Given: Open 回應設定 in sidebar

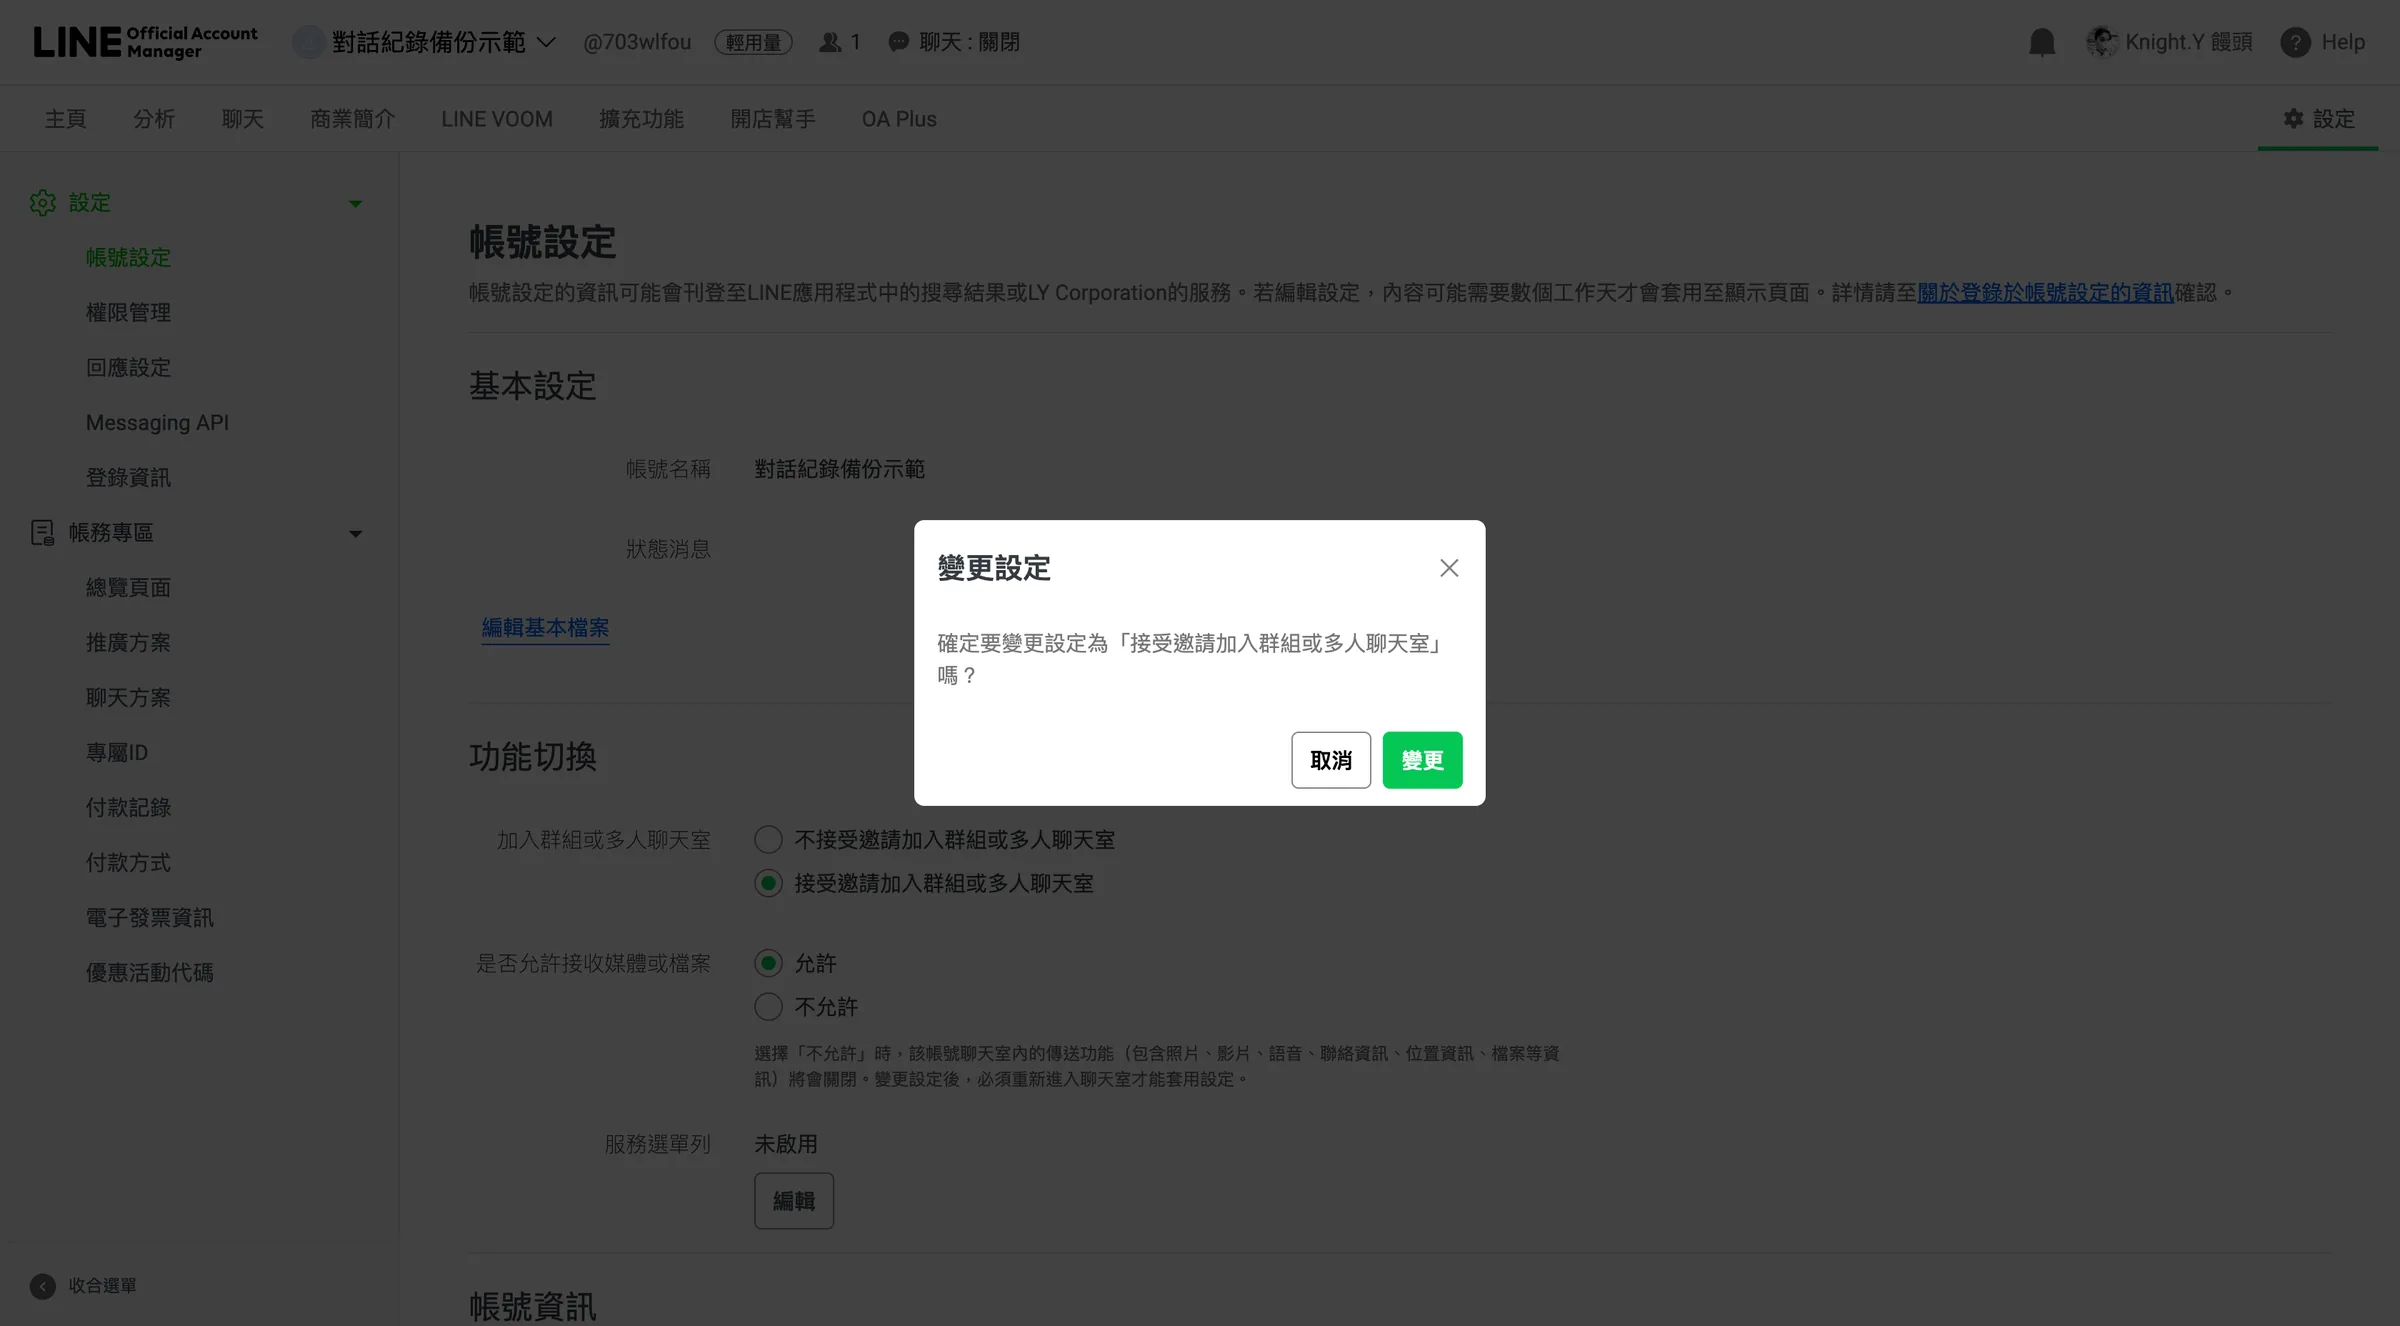Looking at the screenshot, I should coord(128,368).
